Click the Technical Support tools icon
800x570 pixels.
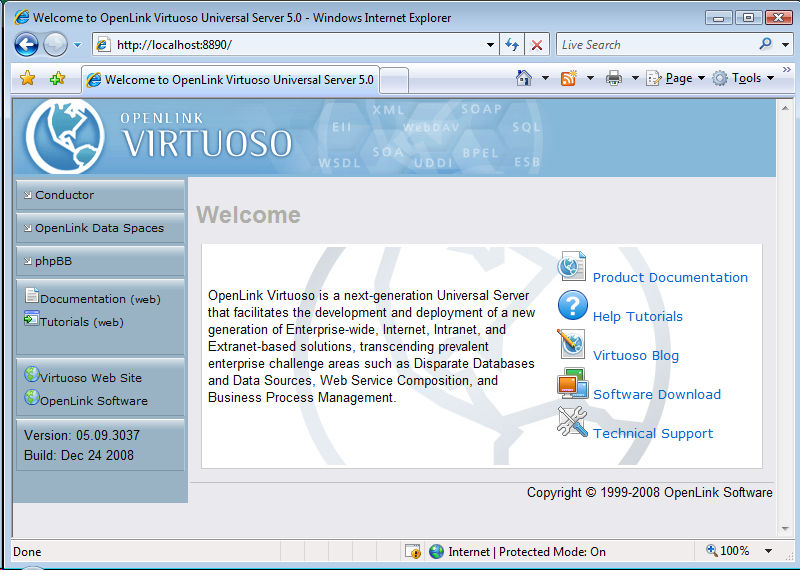click(x=572, y=422)
